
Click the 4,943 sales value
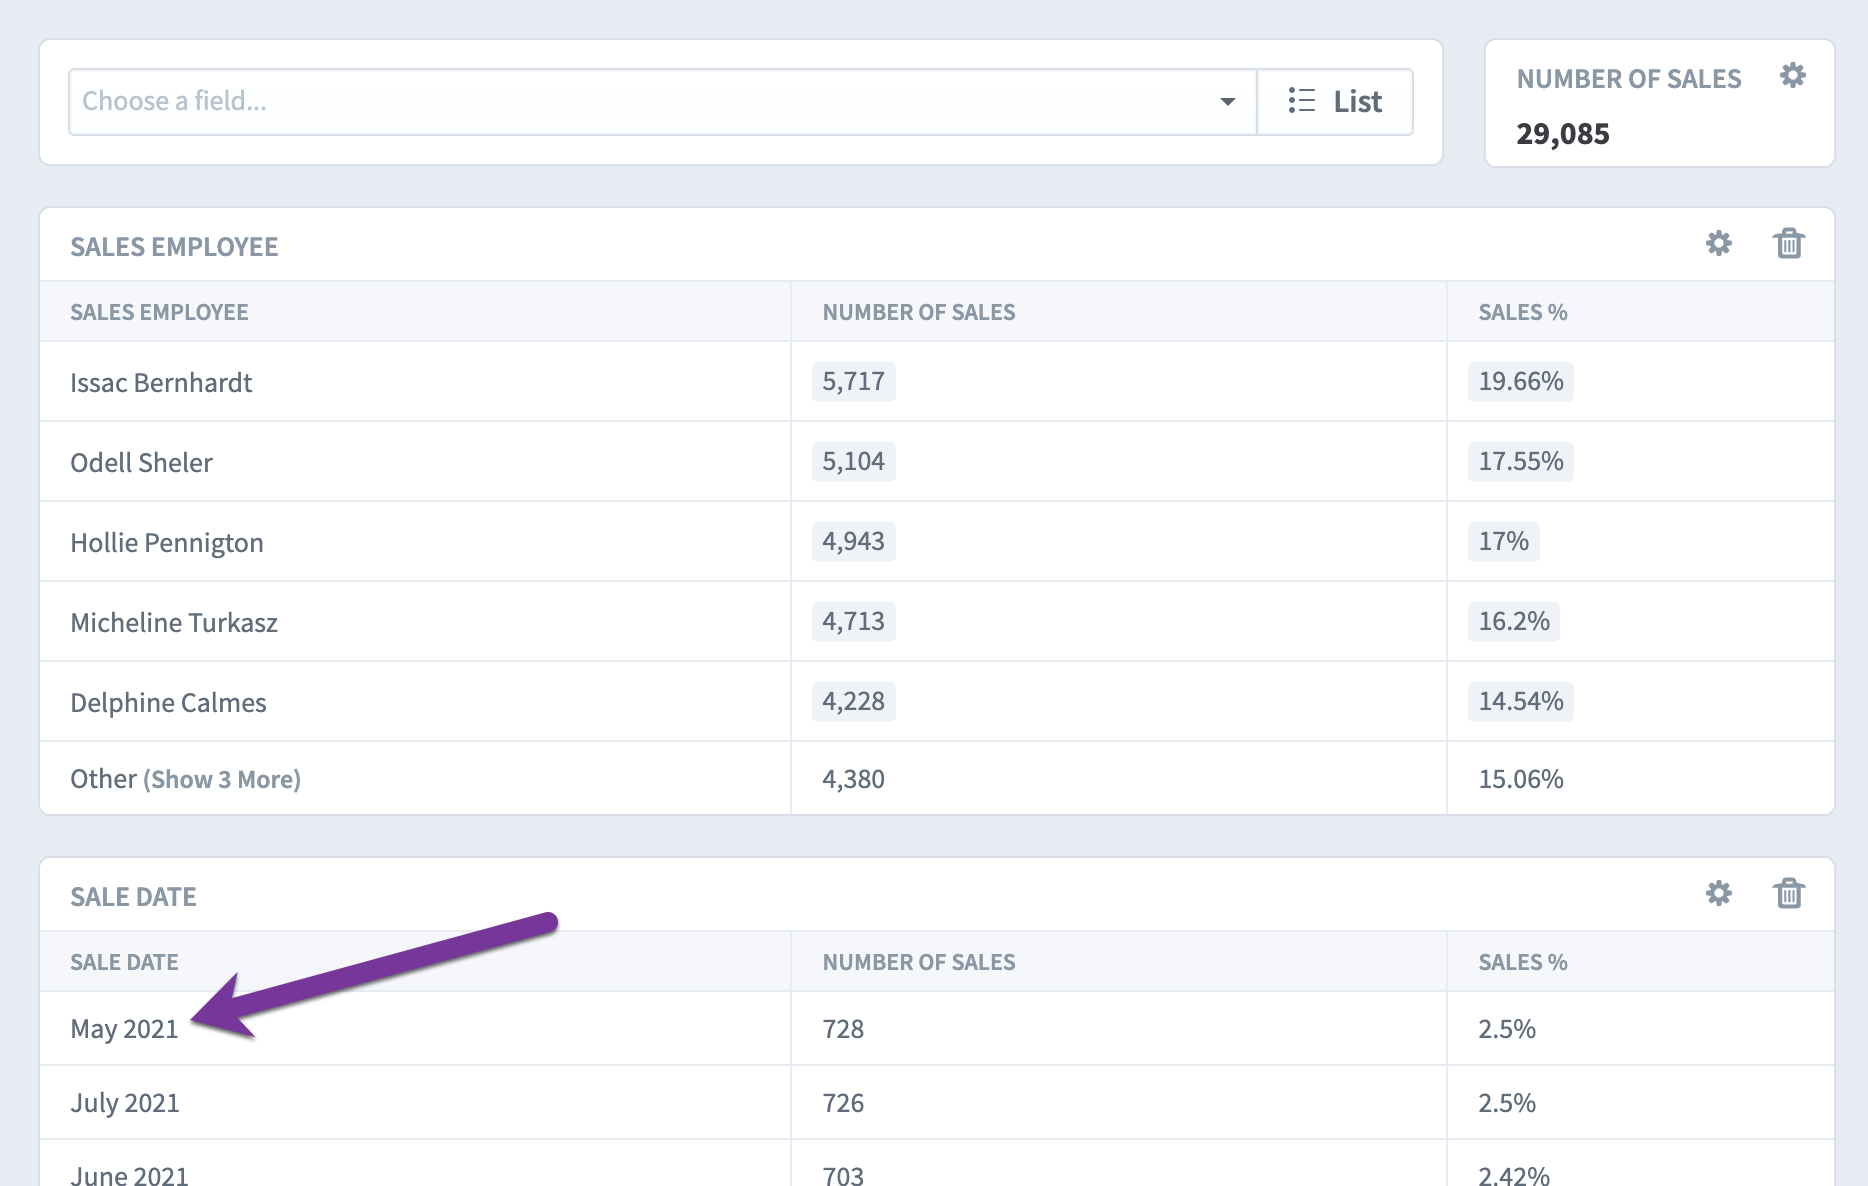click(x=853, y=541)
